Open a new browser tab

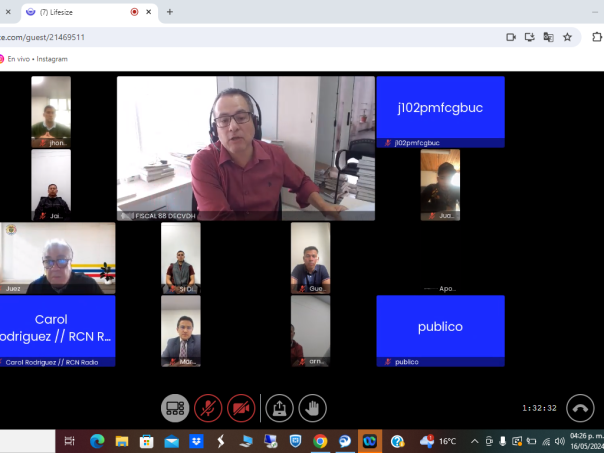tap(169, 12)
